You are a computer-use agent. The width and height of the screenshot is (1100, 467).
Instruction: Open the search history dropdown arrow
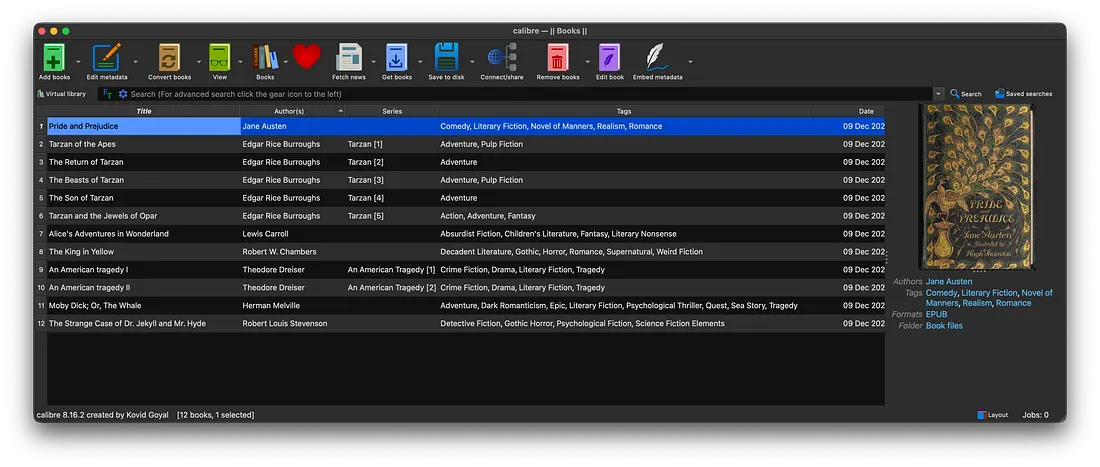939,94
